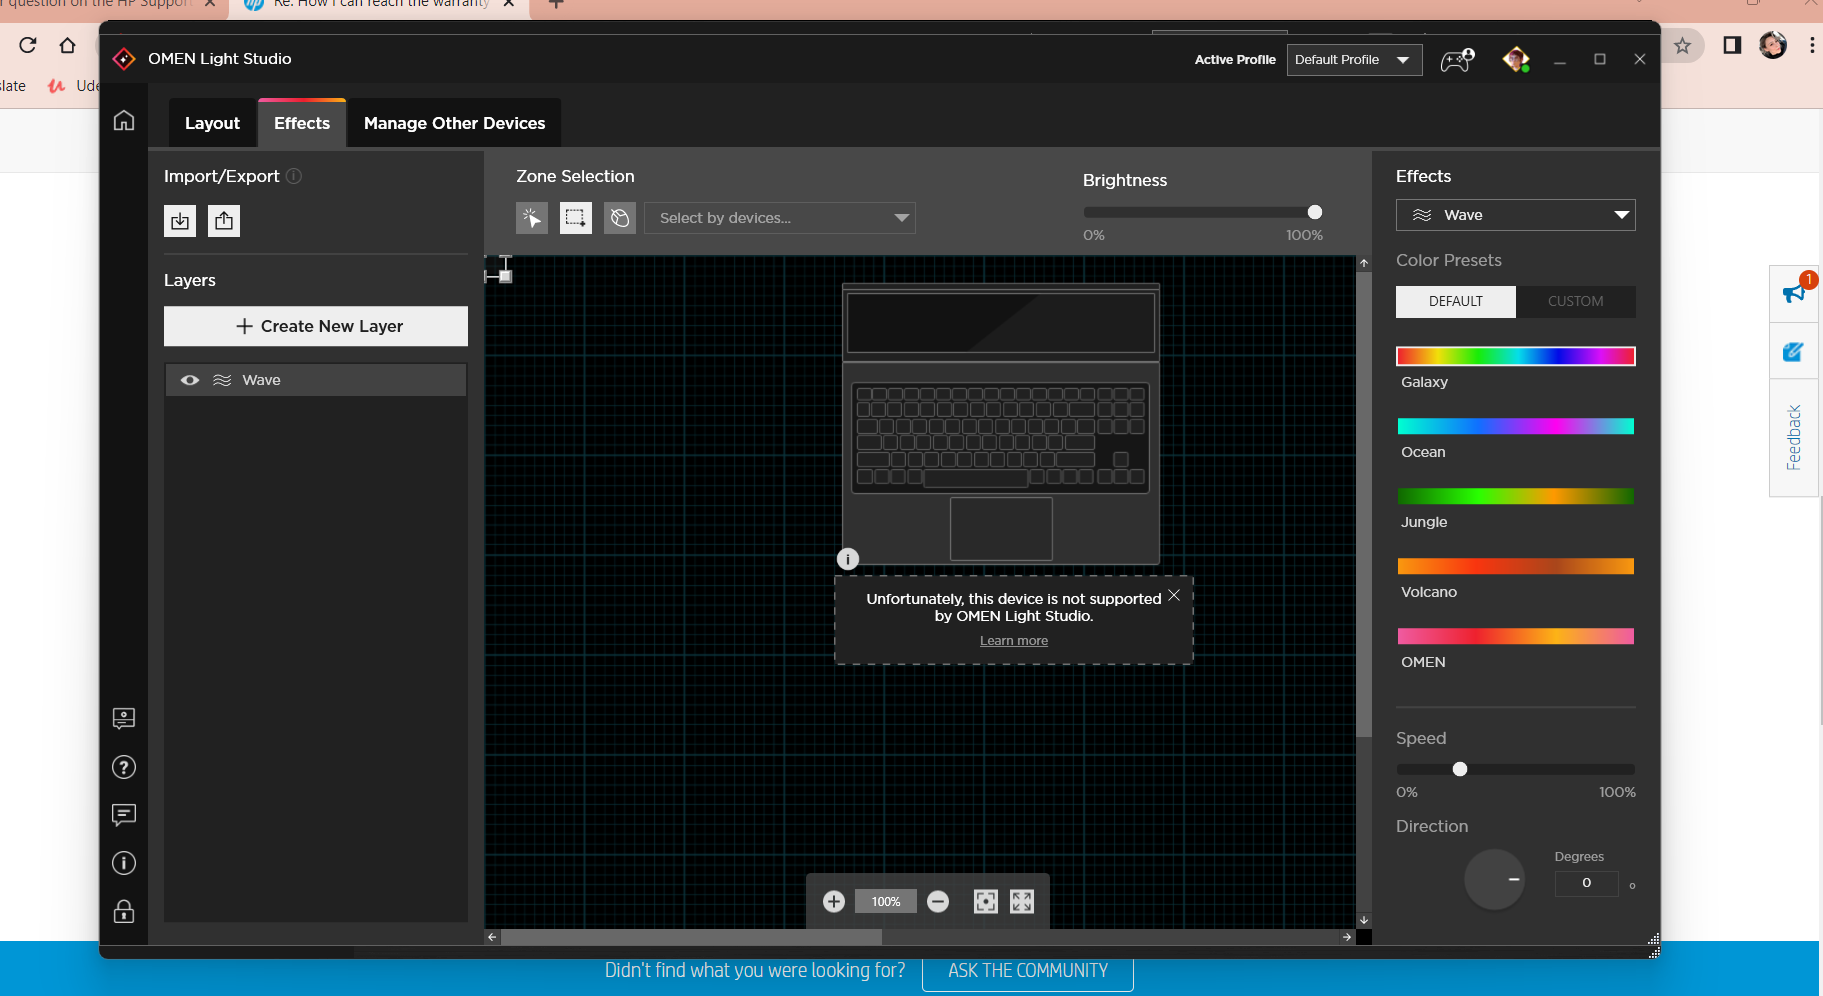Open the Import/Export info tooltip icon

coord(294,176)
